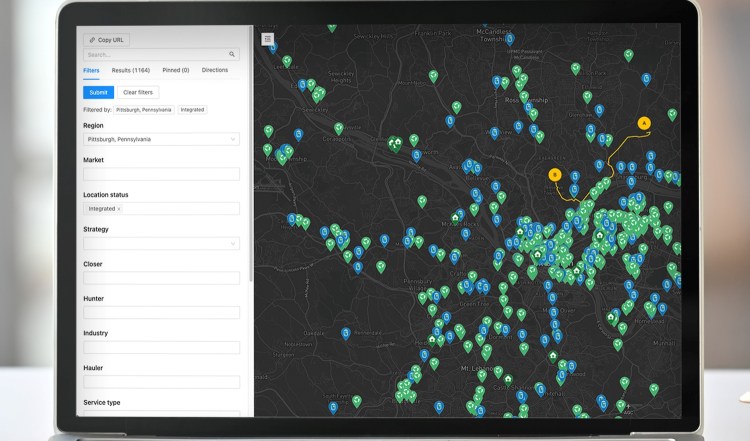Click inside the Location status field
The image size is (750, 441).
[x=161, y=209]
